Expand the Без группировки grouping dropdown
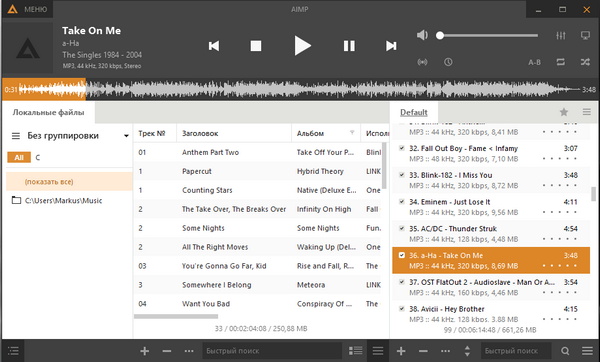 click(126, 136)
